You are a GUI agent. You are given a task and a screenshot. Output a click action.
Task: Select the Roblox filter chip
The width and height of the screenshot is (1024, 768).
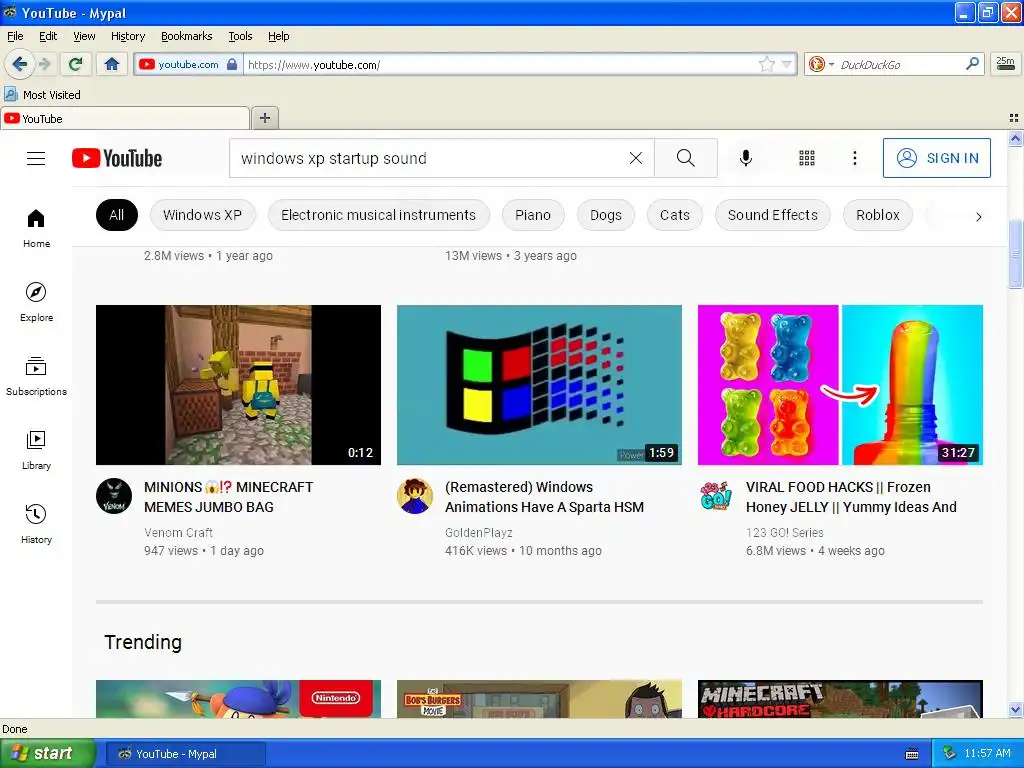878,215
